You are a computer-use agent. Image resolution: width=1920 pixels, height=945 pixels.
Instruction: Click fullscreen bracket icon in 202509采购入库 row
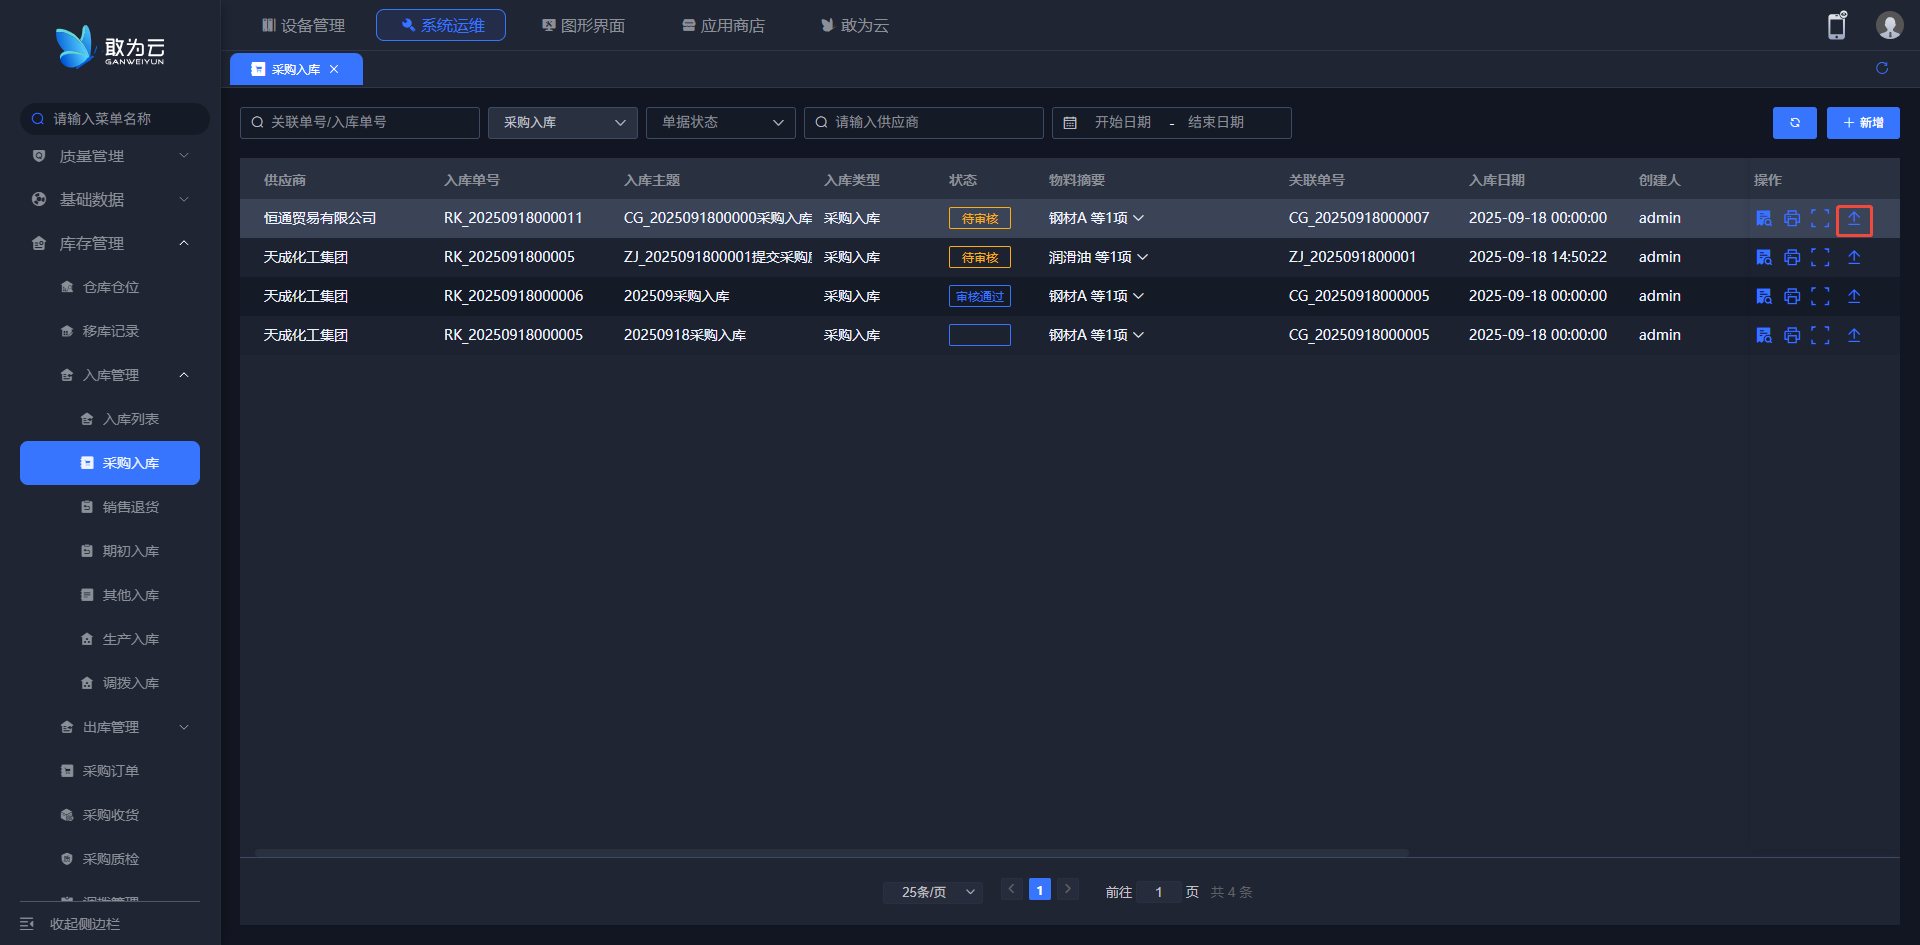(x=1820, y=297)
